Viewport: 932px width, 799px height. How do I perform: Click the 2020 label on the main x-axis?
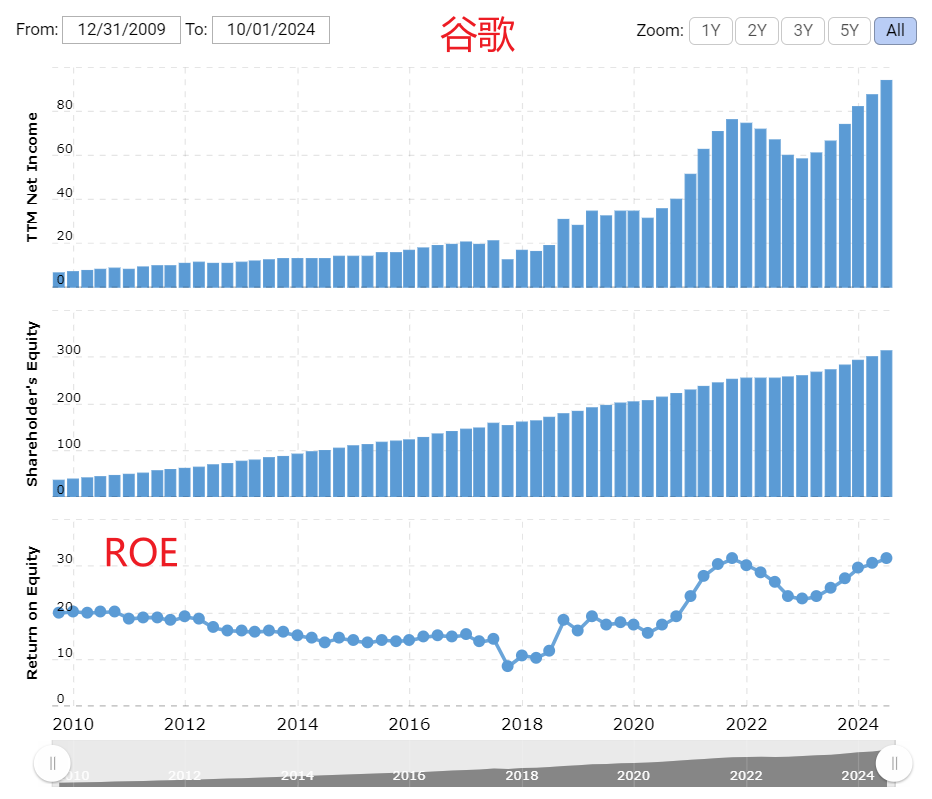634,724
